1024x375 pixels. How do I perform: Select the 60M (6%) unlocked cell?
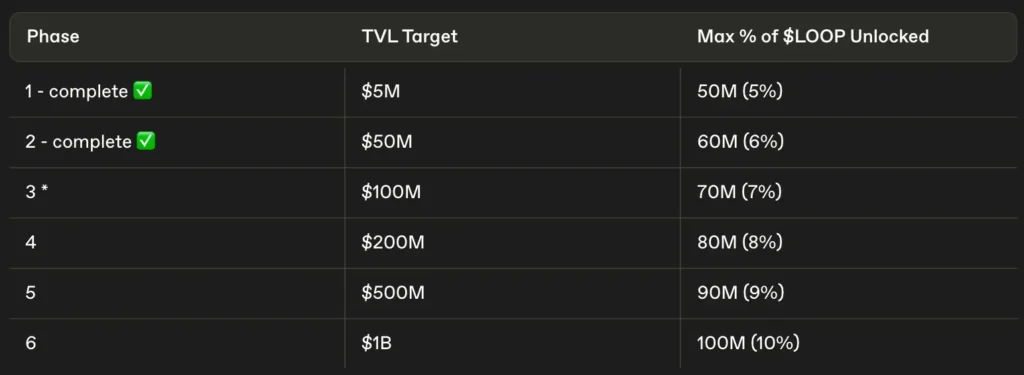pos(848,142)
